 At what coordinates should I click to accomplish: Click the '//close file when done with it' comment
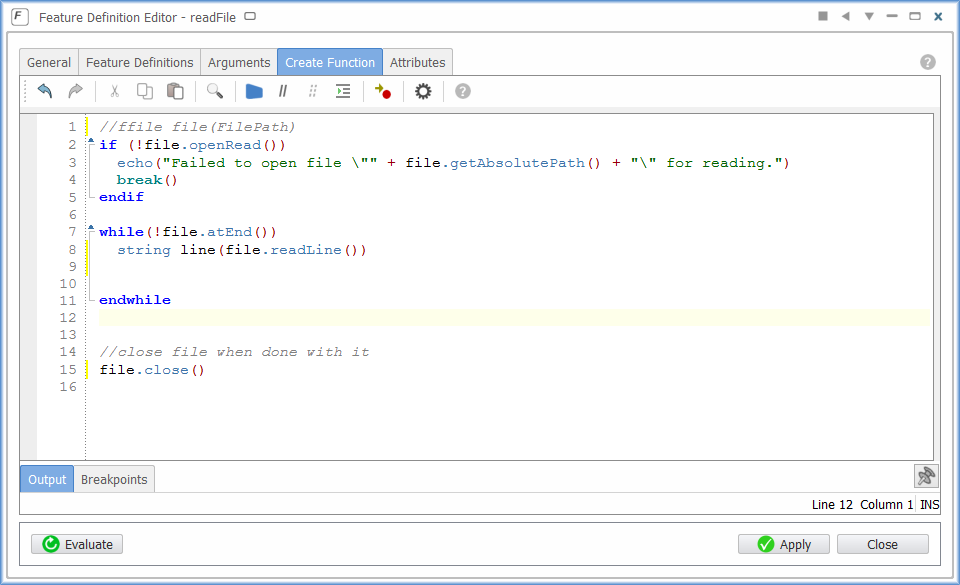234,352
